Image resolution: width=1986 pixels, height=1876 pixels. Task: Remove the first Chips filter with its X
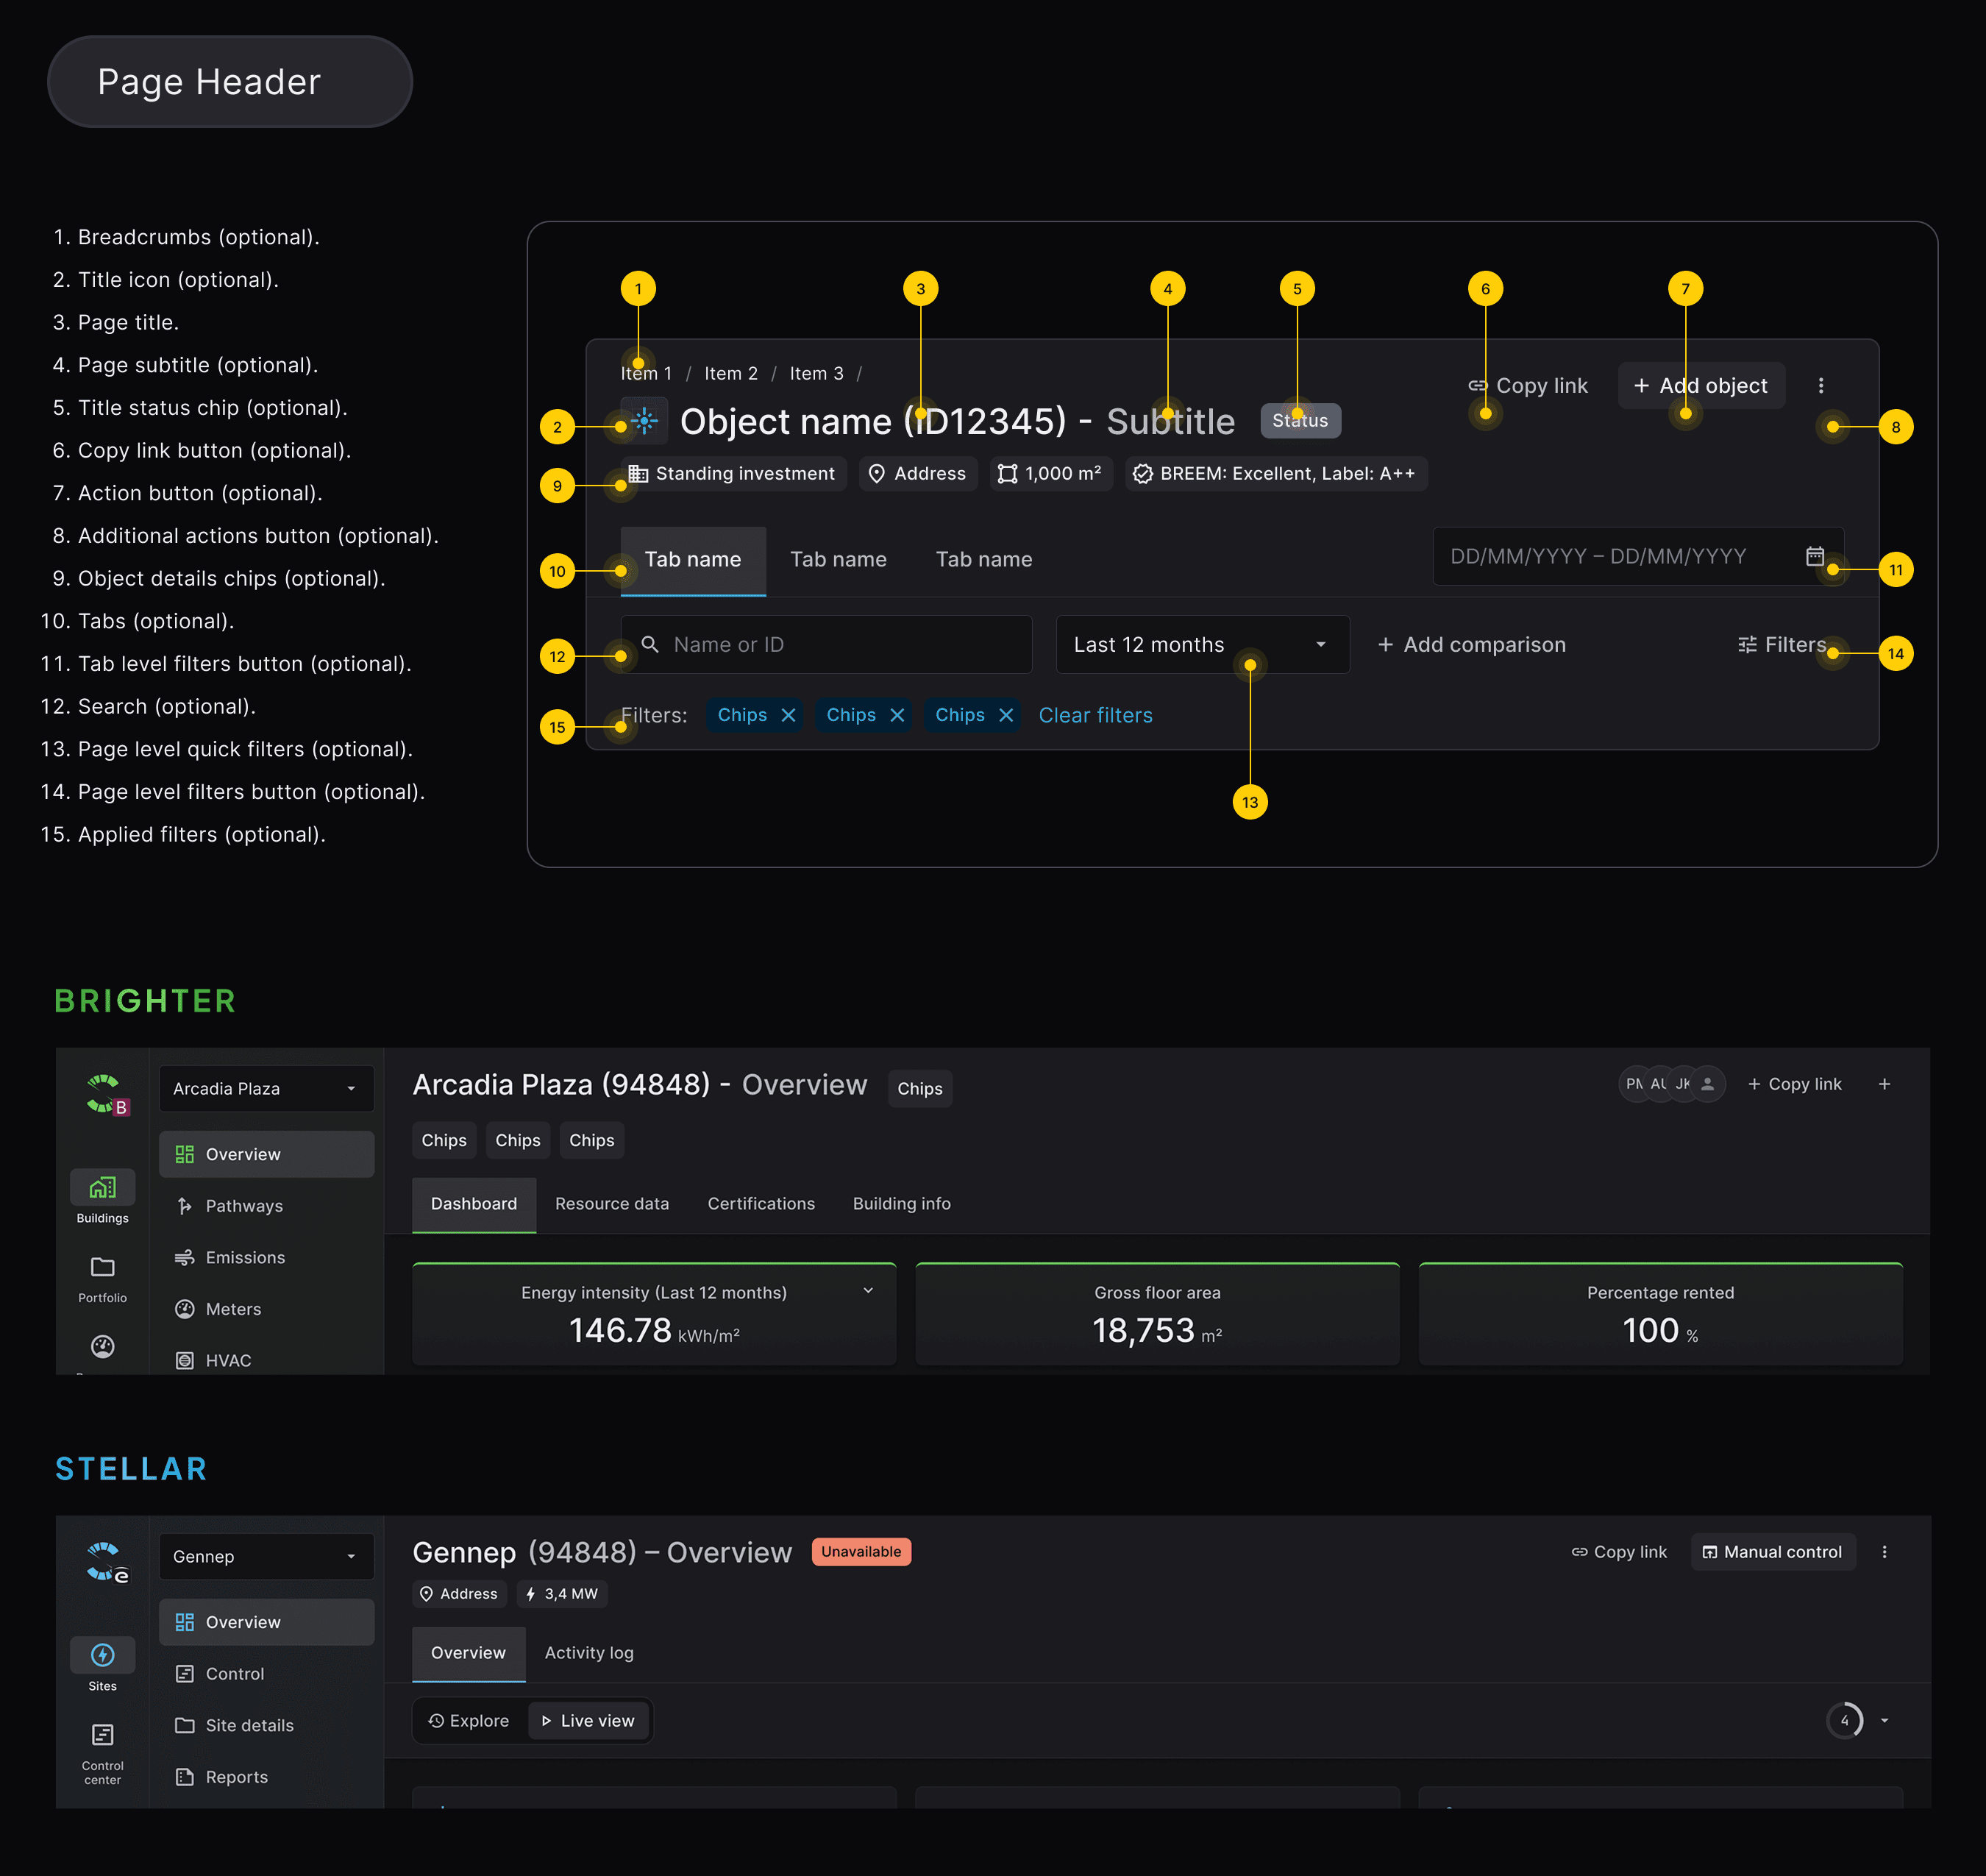click(788, 715)
